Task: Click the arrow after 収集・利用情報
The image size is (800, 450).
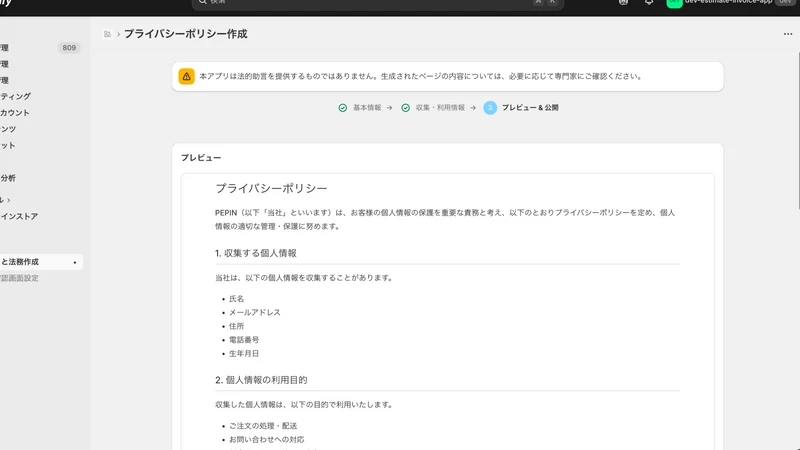Action: [473, 108]
